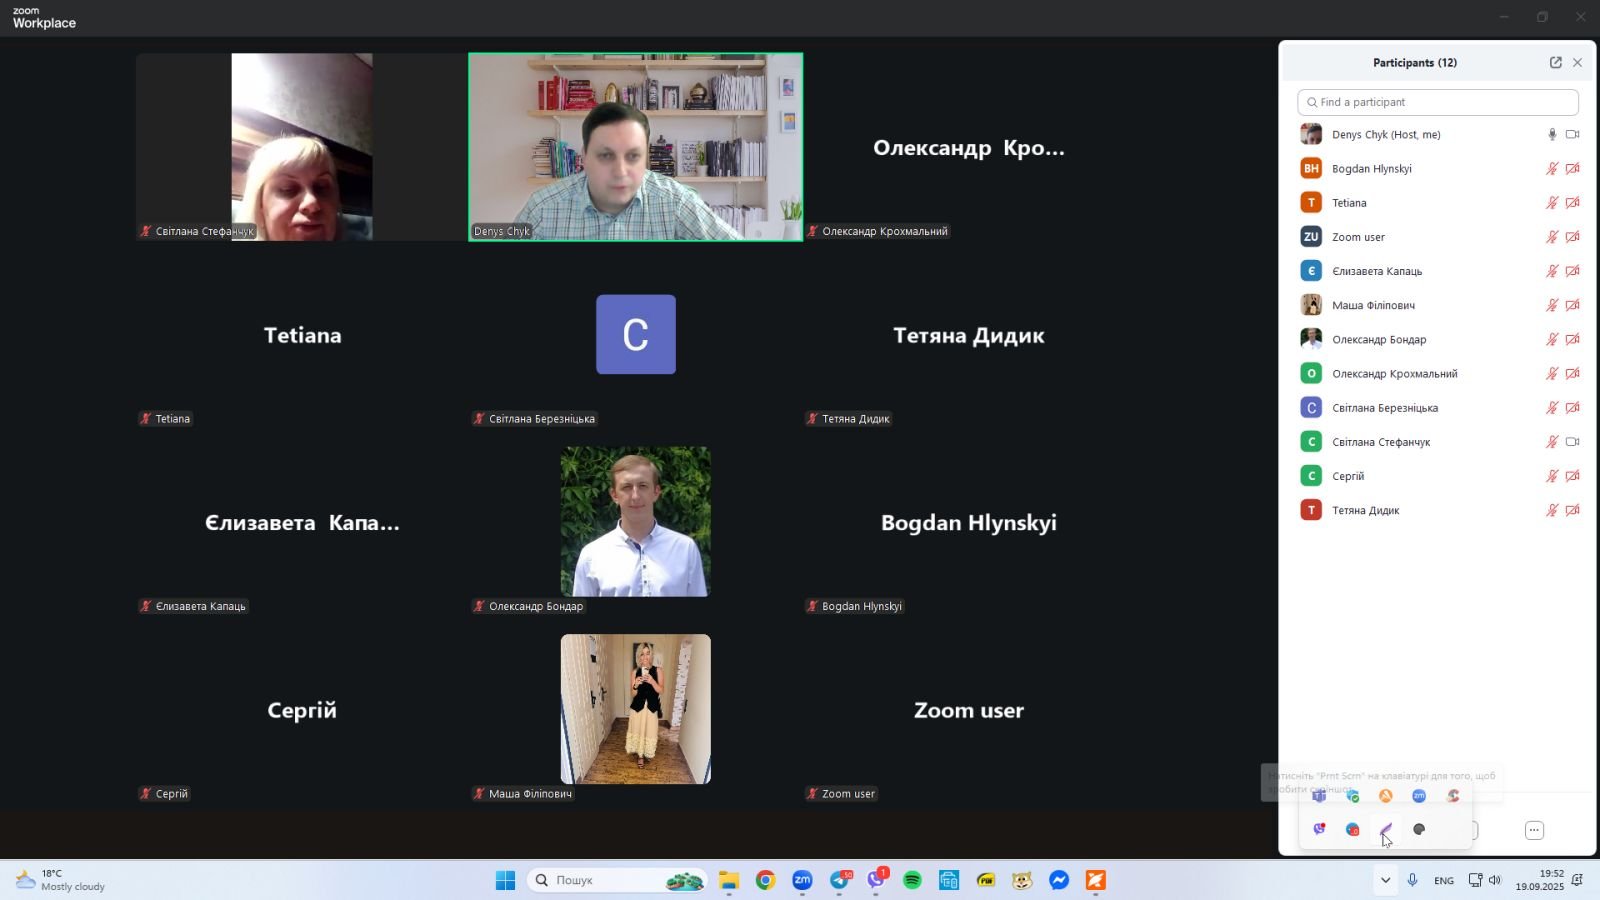Select Олександр Бондар in participants list

tap(1379, 340)
